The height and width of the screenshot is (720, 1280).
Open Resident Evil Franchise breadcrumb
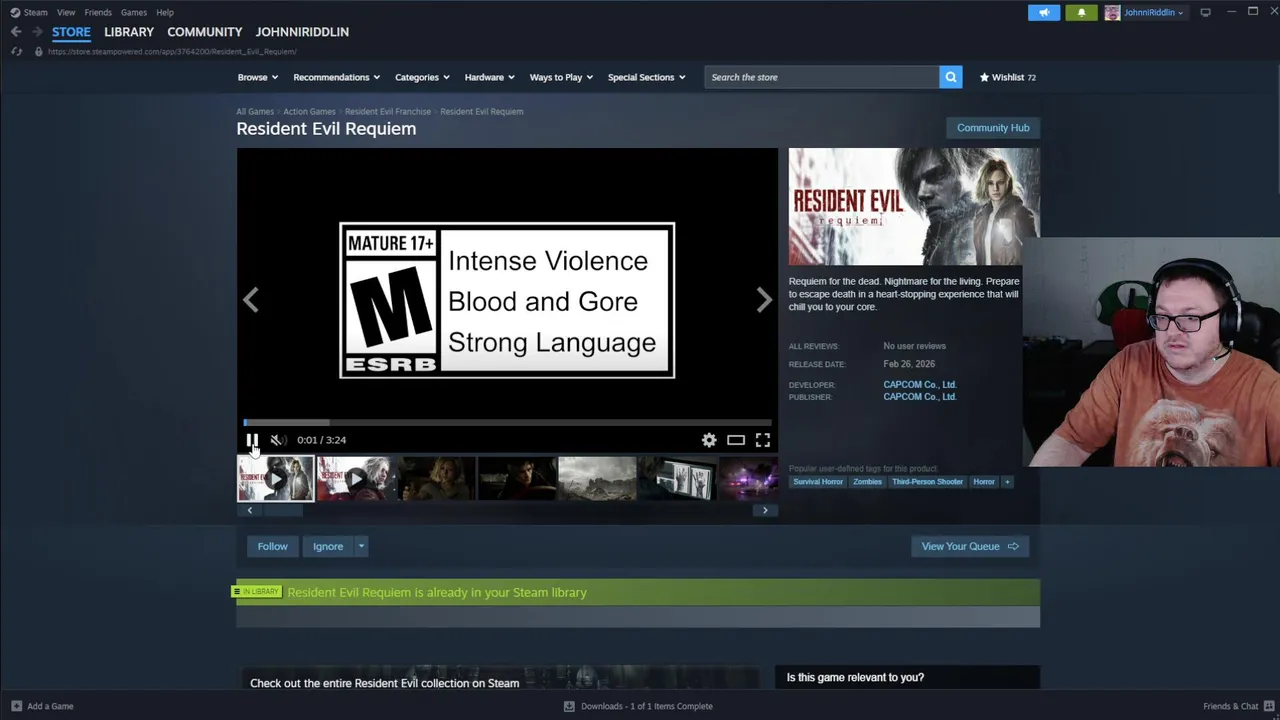388,111
